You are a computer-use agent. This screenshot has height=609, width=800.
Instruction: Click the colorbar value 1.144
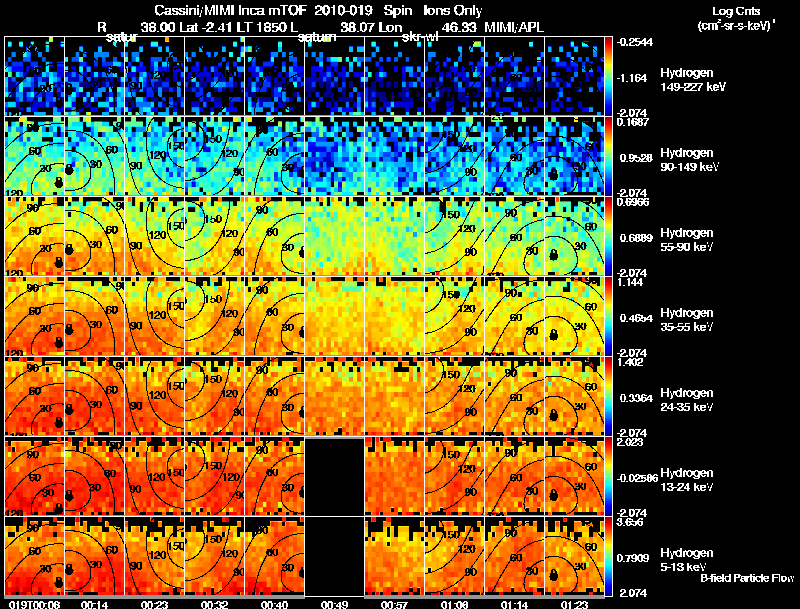coord(631,282)
